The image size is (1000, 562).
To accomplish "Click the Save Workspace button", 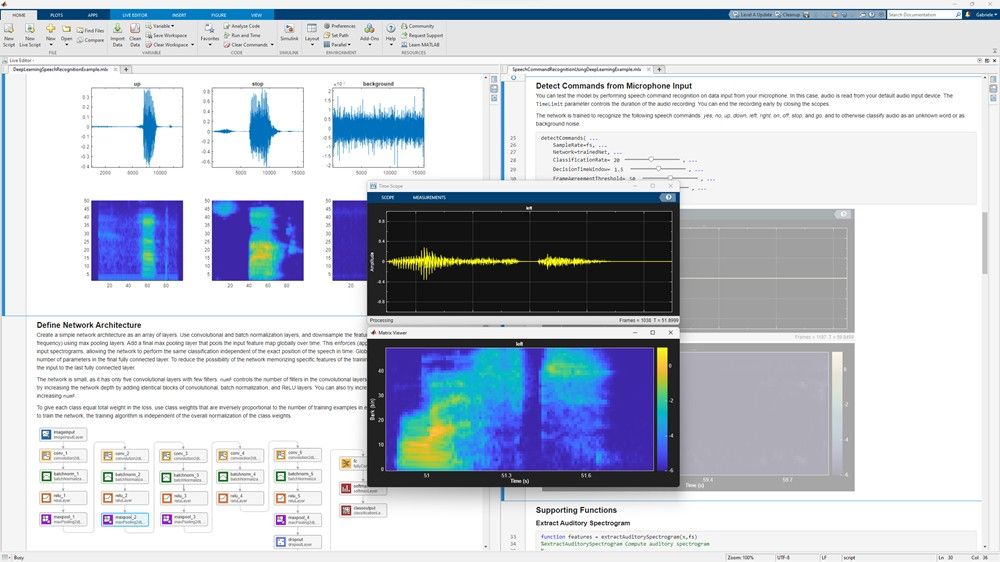I will [170, 35].
